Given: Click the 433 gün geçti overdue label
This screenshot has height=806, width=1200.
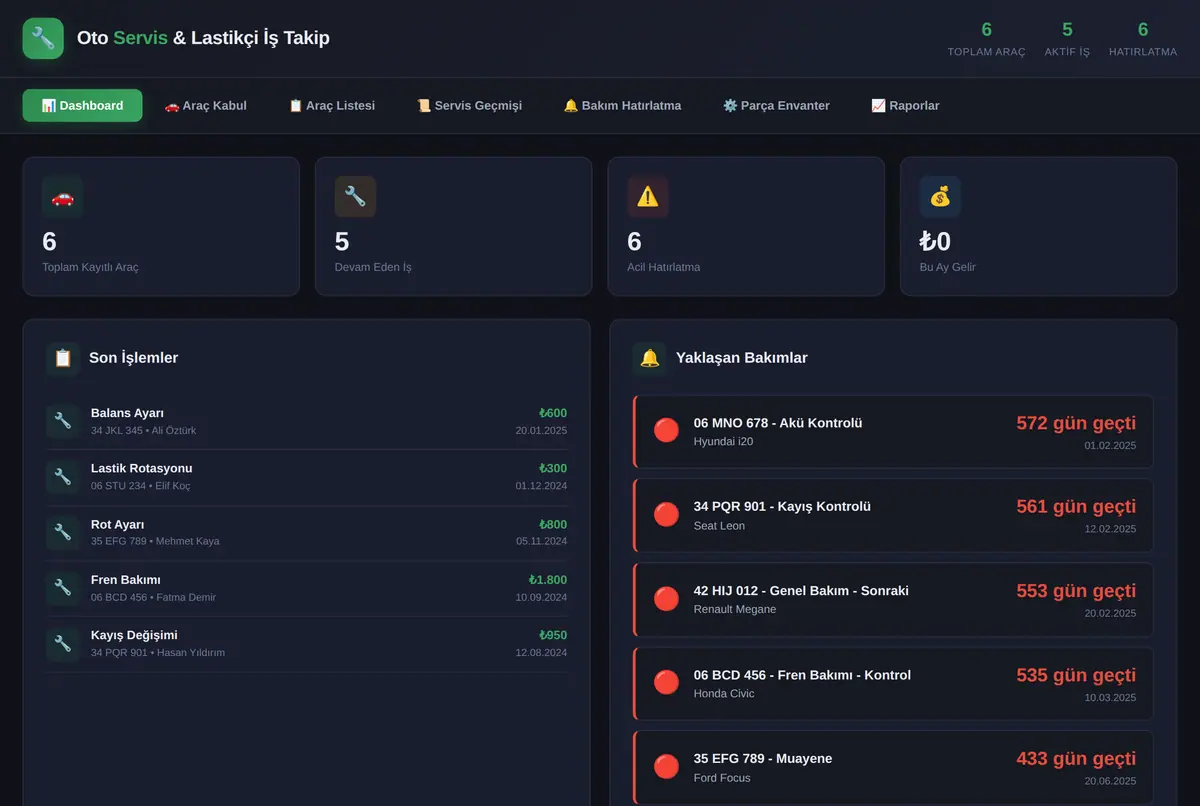Looking at the screenshot, I should pos(1076,758).
